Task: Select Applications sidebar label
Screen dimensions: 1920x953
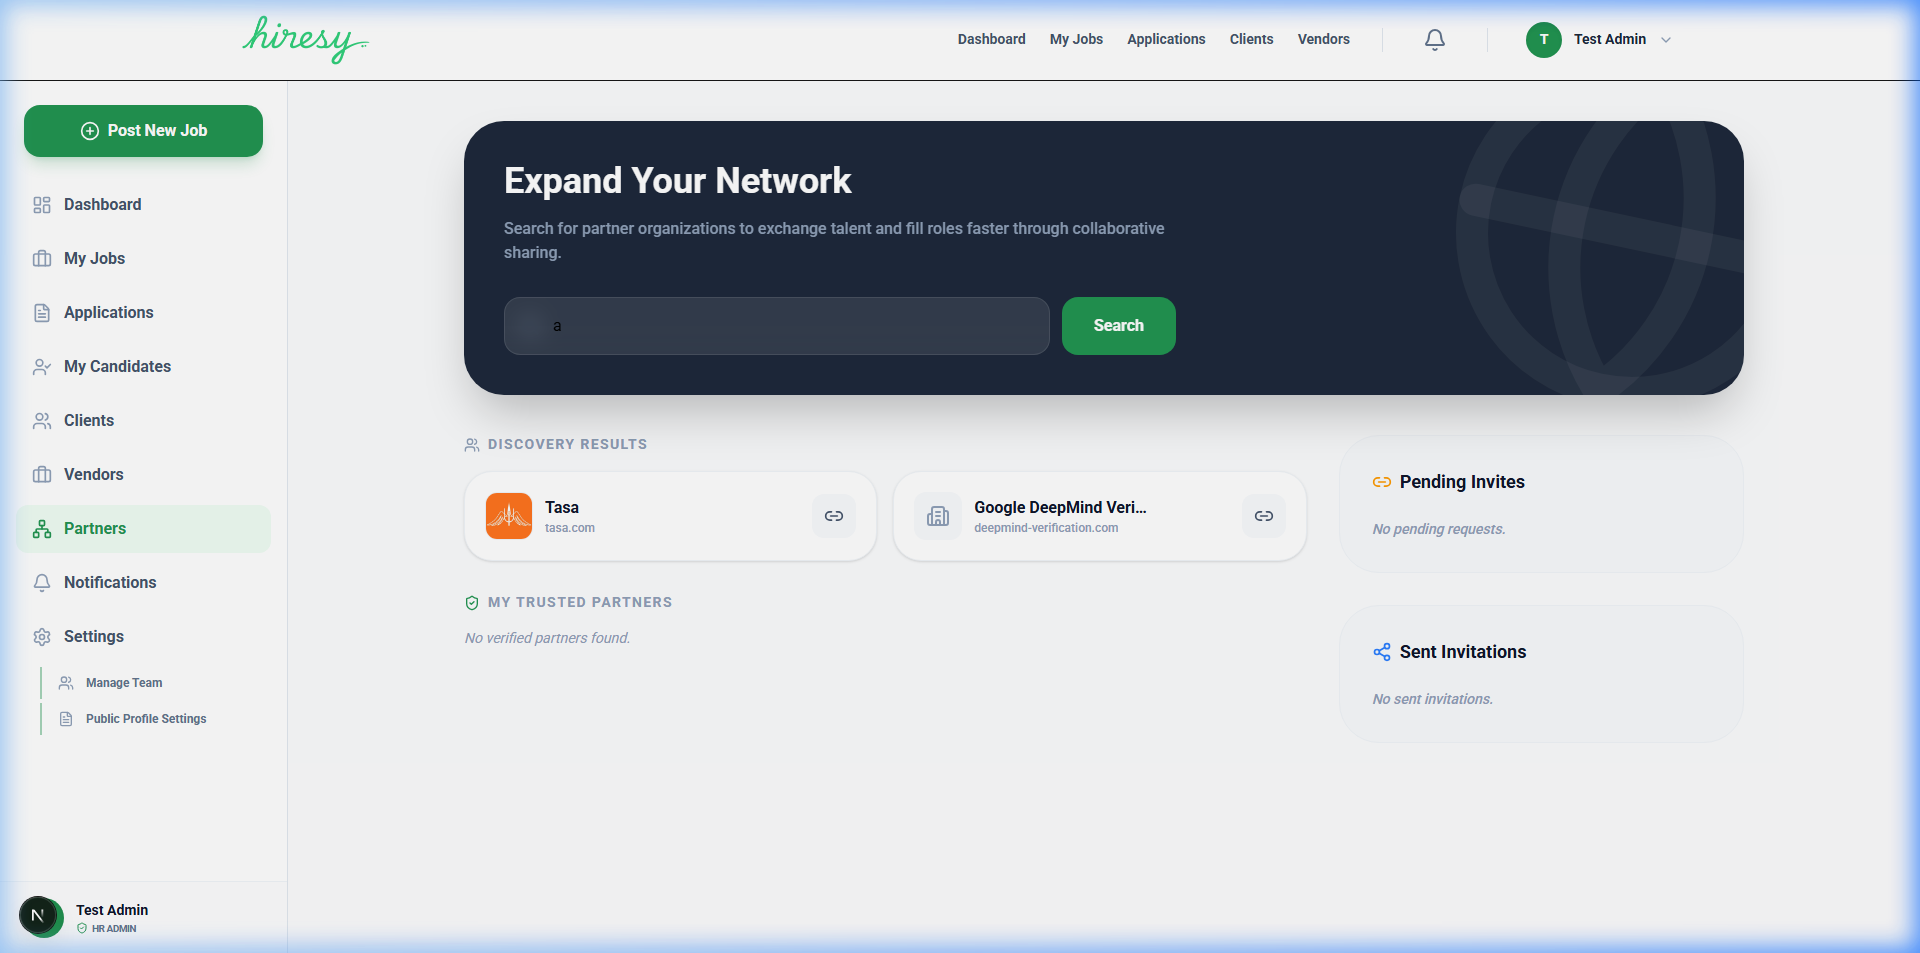Action: pyautogui.click(x=108, y=312)
